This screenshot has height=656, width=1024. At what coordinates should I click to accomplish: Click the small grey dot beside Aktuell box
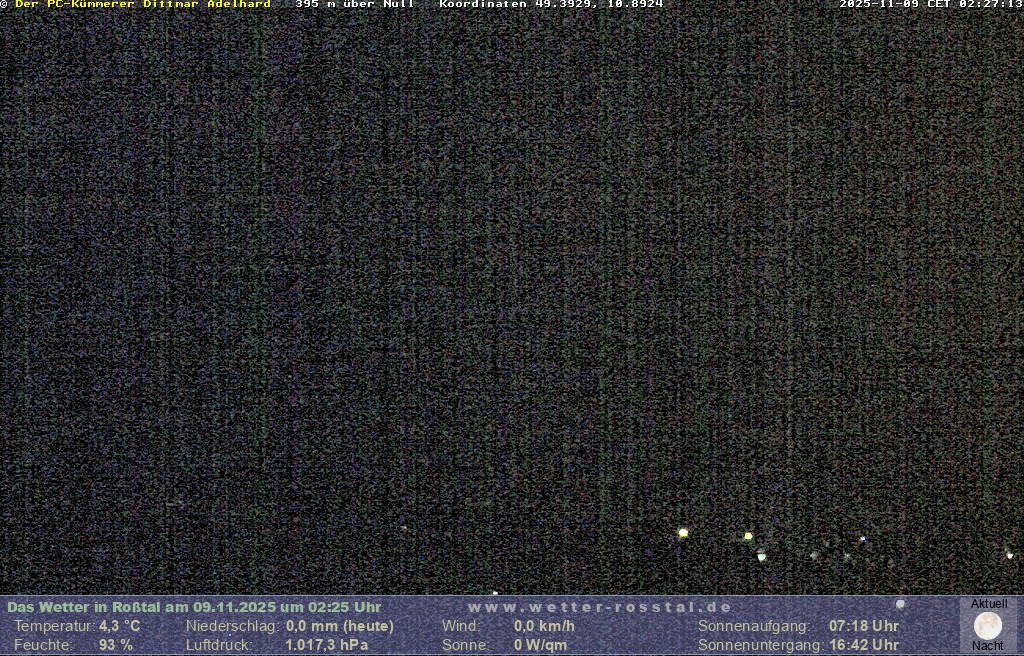[900, 604]
